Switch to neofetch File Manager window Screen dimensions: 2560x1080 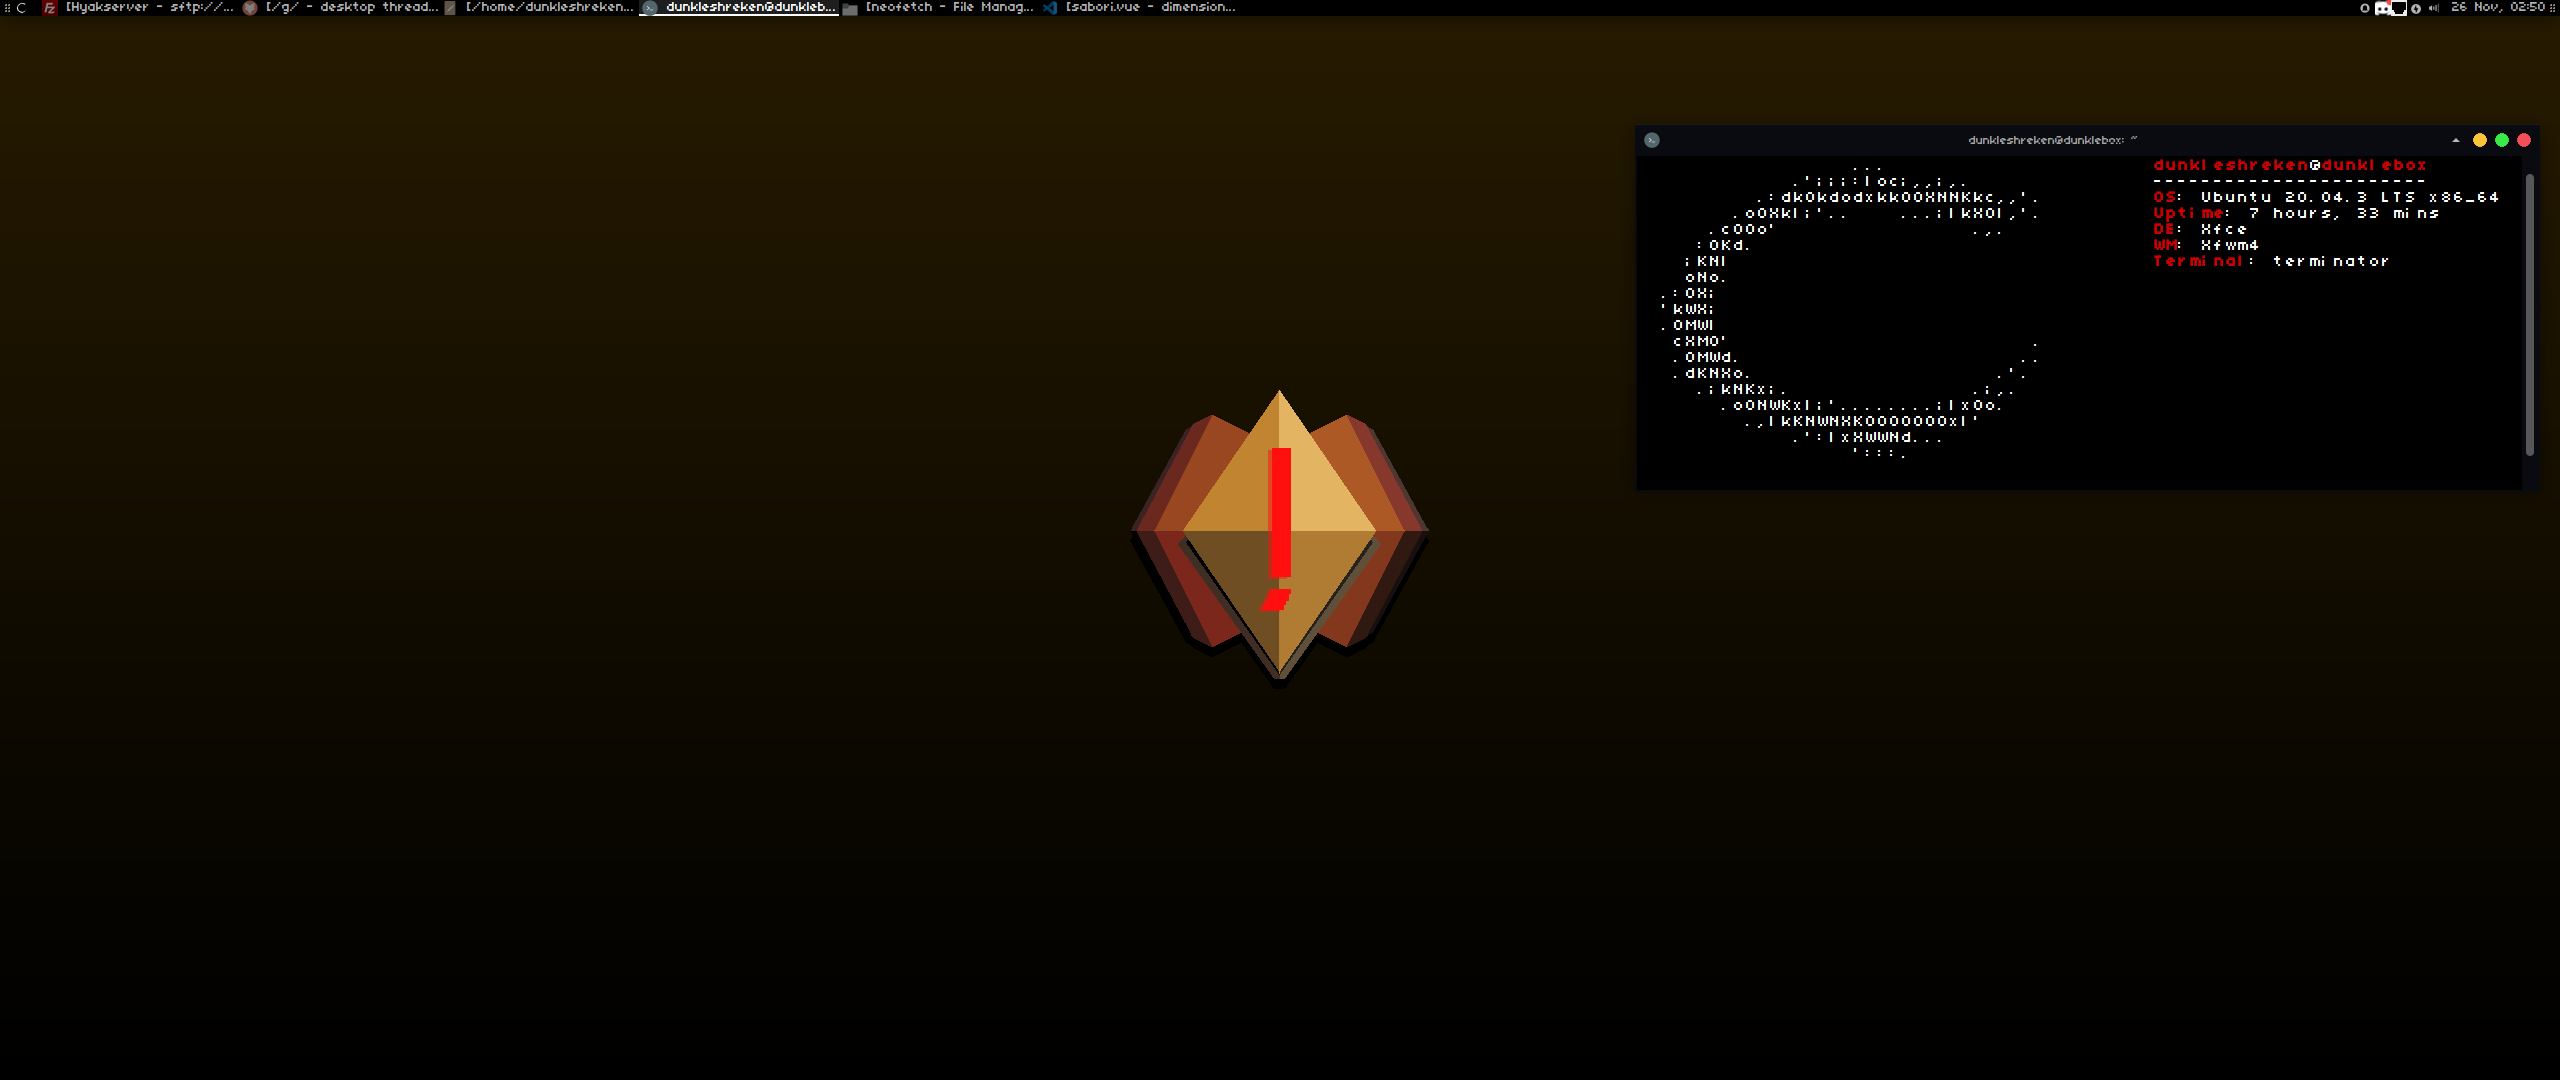[x=948, y=7]
